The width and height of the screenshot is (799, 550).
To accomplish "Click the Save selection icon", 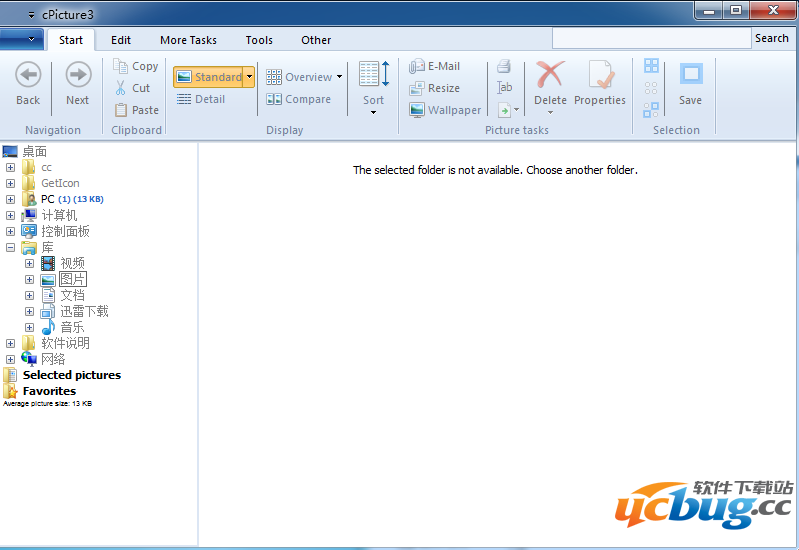I will [x=690, y=75].
